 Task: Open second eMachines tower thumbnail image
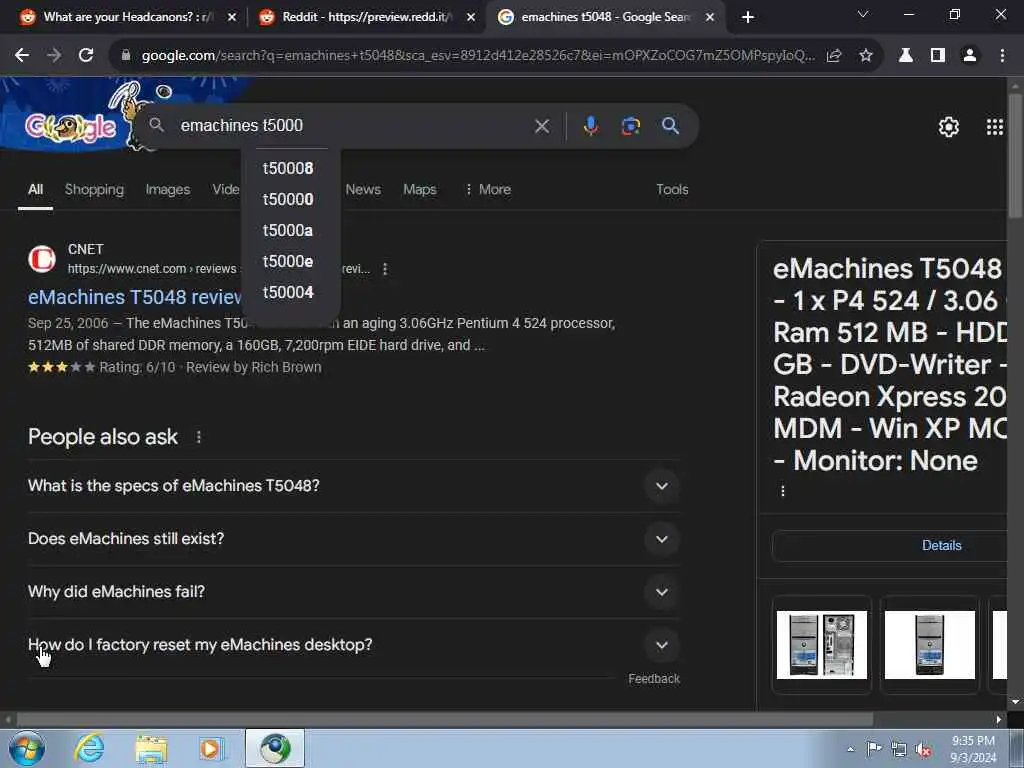[x=929, y=645]
